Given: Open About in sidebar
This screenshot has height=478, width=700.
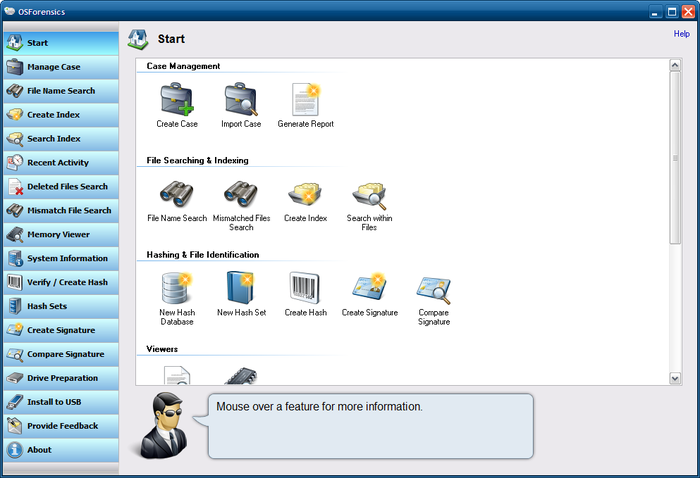Looking at the screenshot, I should pos(61,450).
